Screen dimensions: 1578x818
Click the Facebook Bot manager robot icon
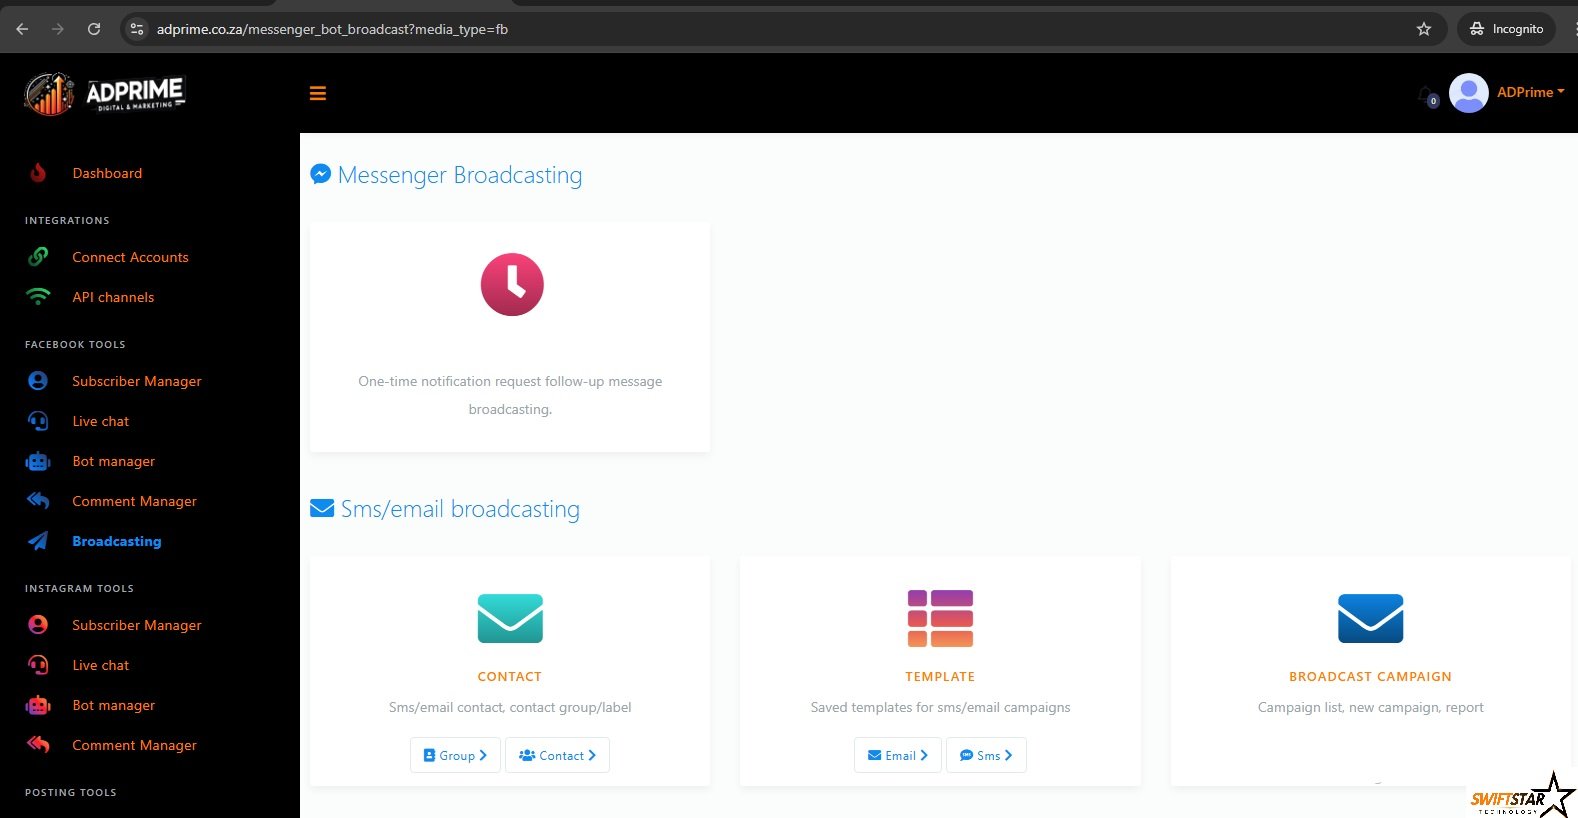pos(38,461)
